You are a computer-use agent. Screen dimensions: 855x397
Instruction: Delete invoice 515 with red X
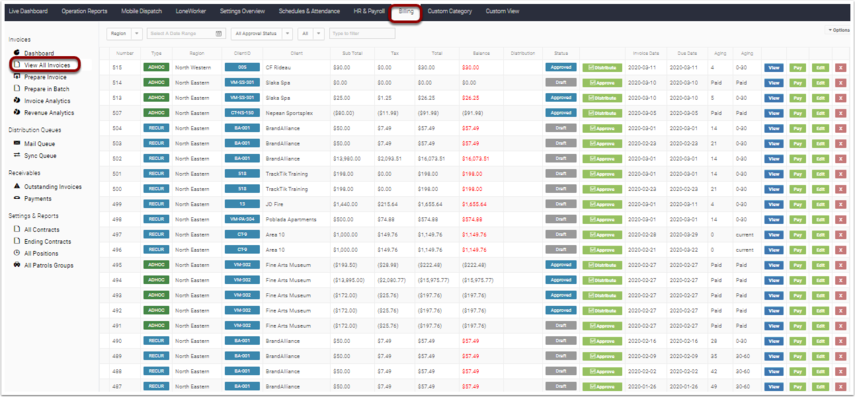coord(840,68)
